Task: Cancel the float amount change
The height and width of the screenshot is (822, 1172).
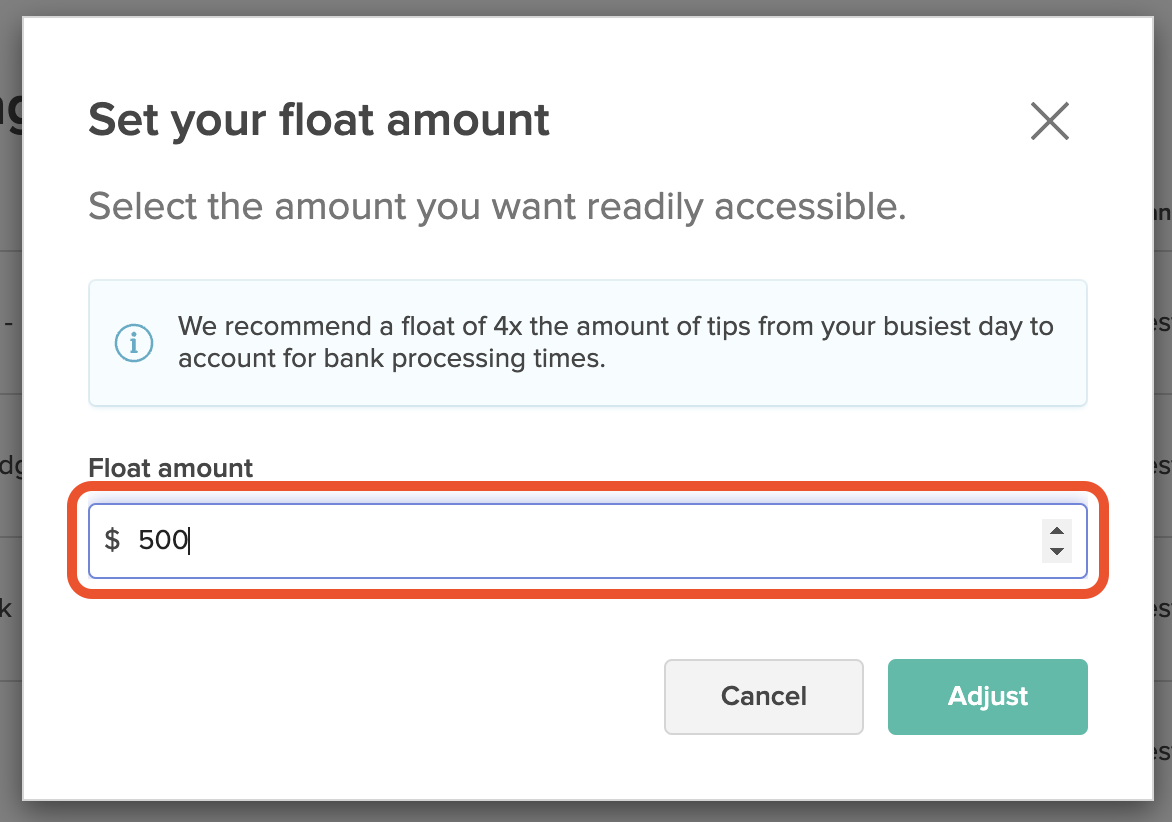Action: tap(763, 696)
